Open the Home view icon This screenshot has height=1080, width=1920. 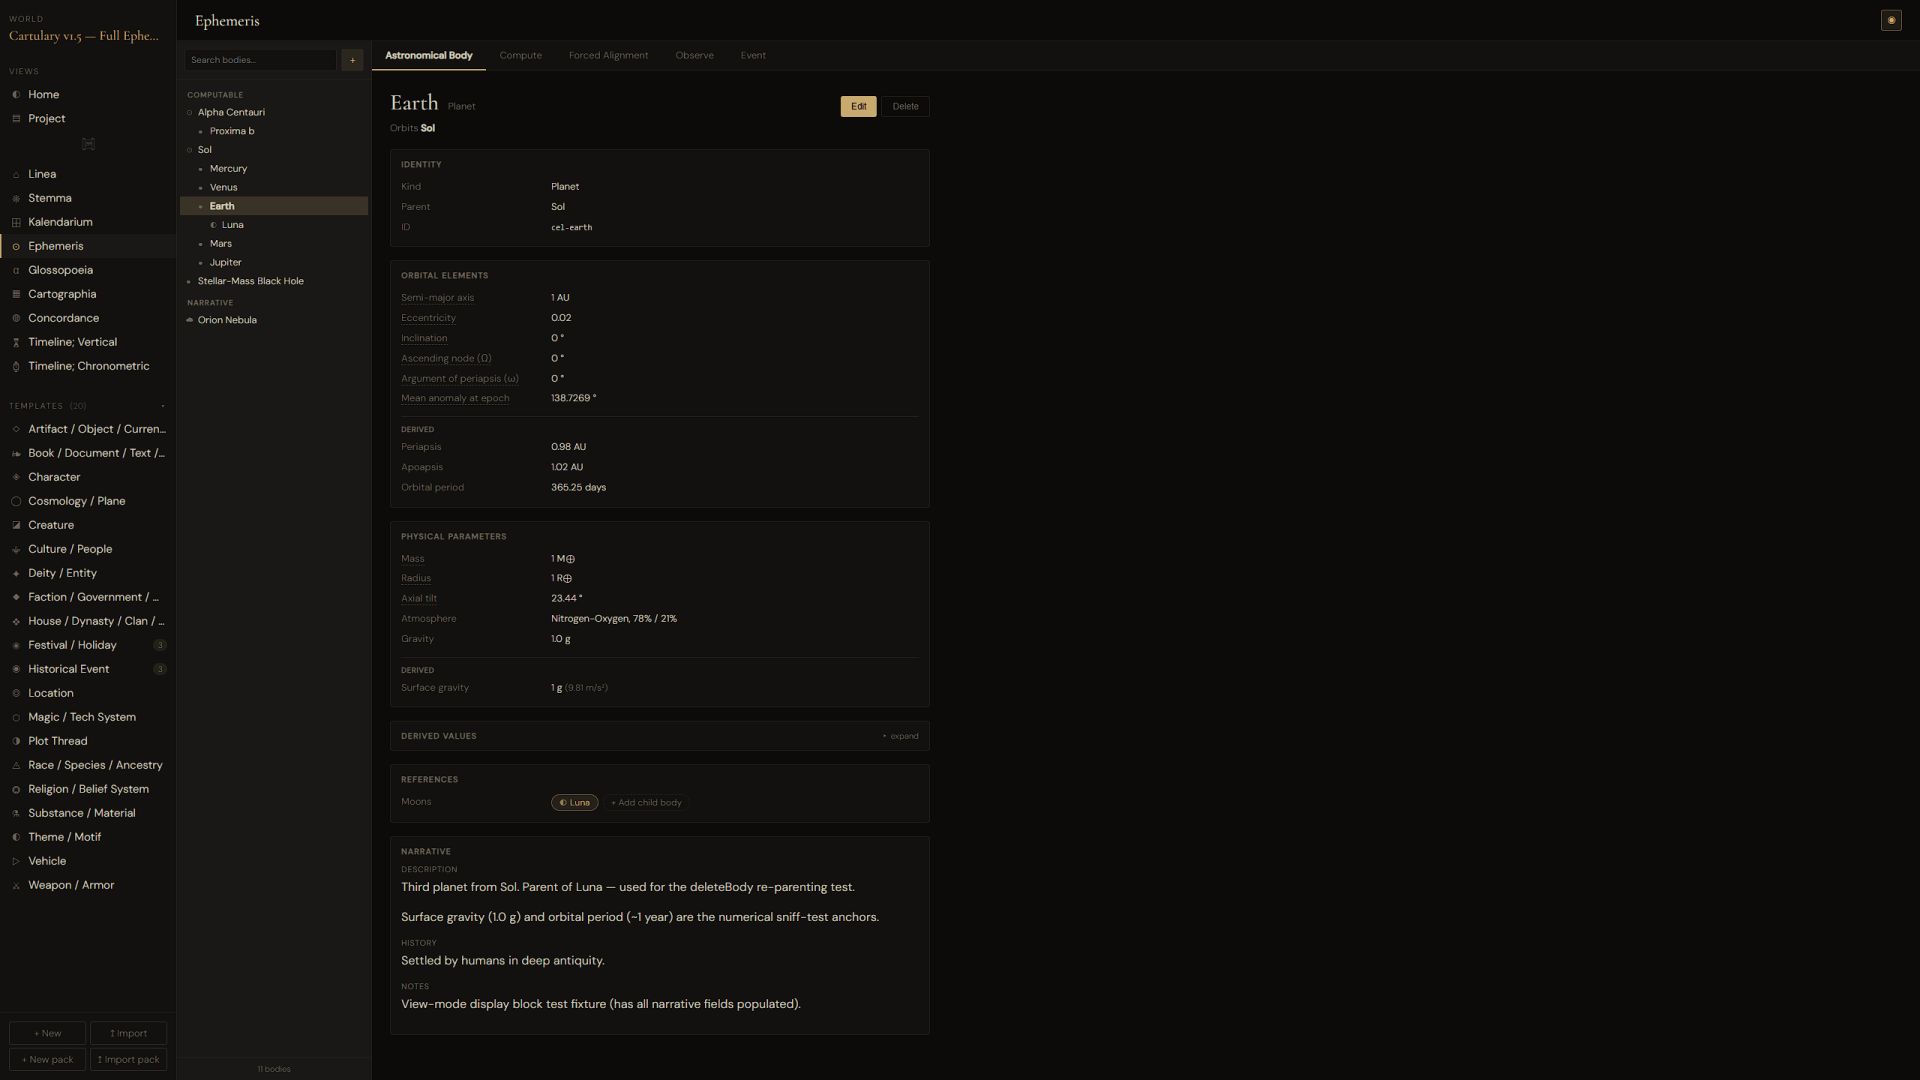pyautogui.click(x=16, y=95)
